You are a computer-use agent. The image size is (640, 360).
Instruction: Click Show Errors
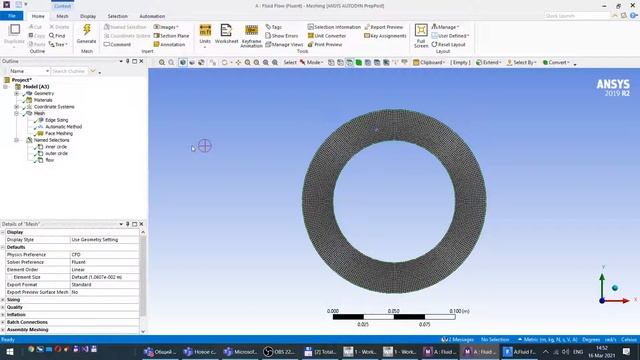tap(282, 36)
